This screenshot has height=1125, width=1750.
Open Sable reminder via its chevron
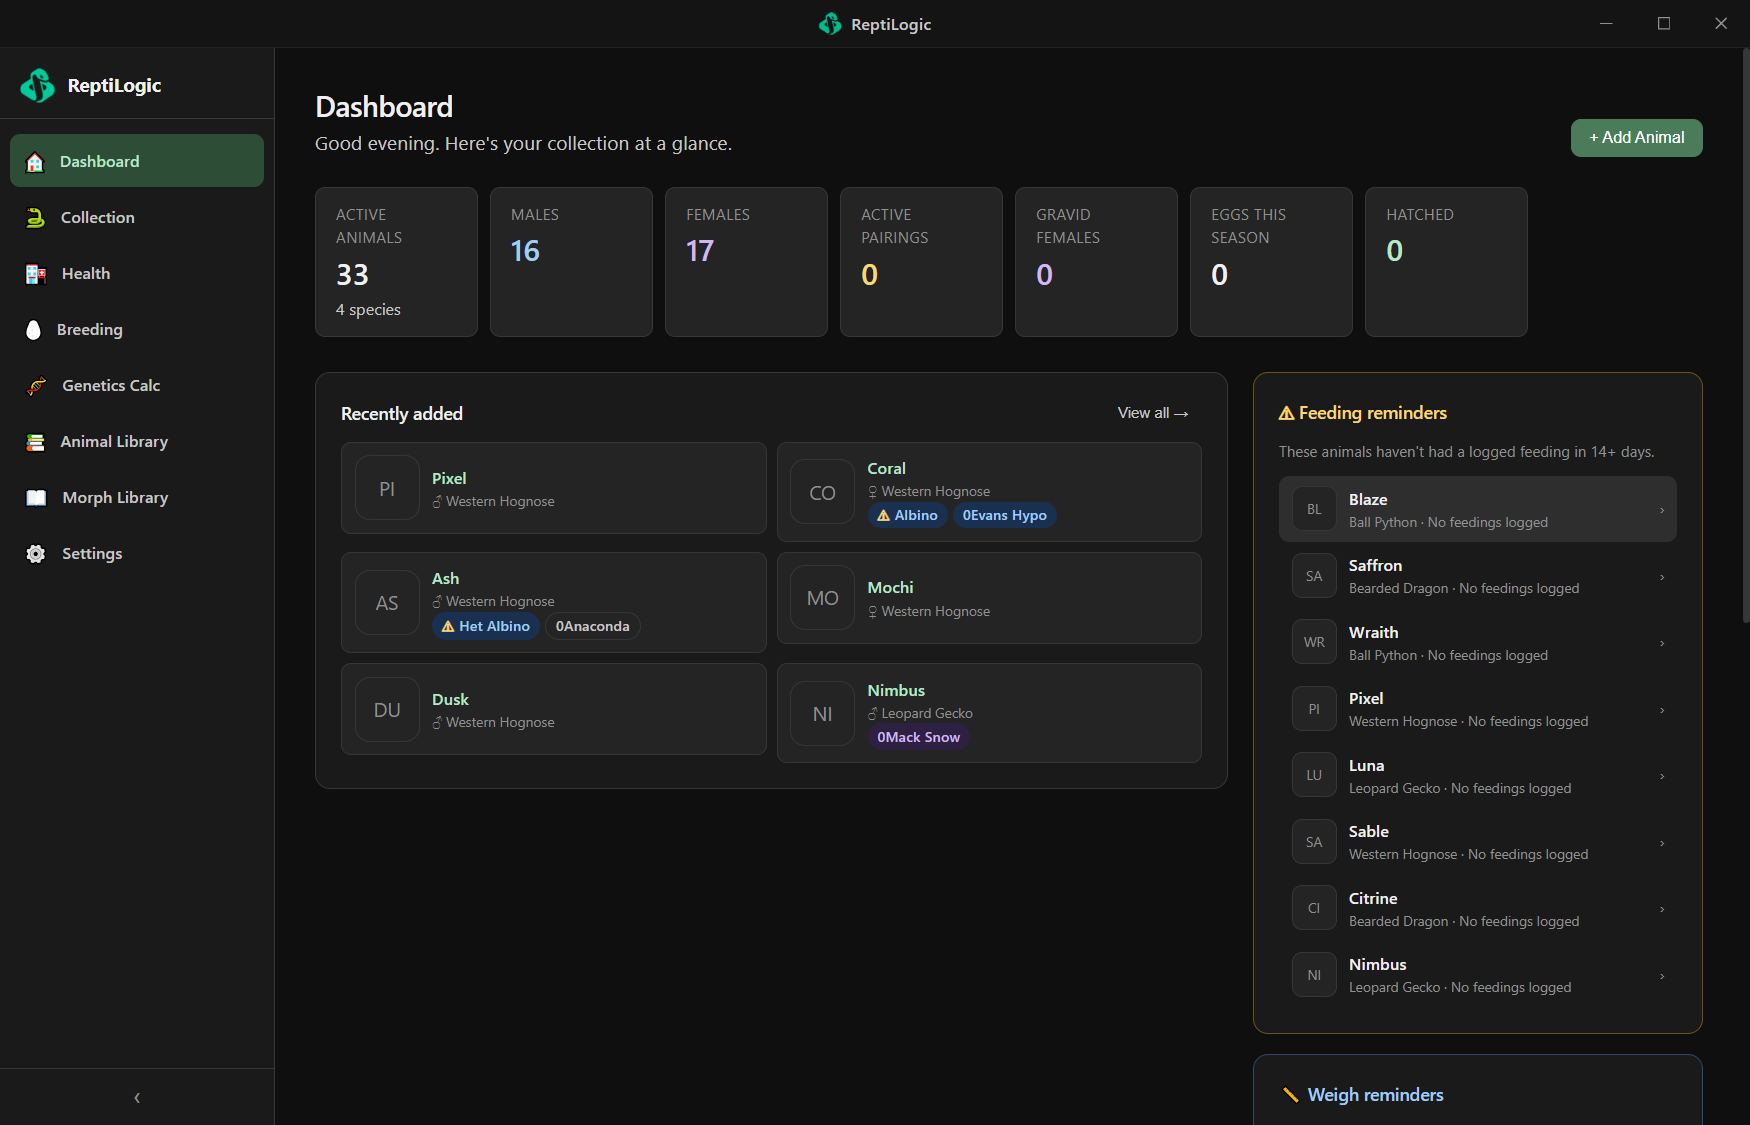[x=1662, y=843]
